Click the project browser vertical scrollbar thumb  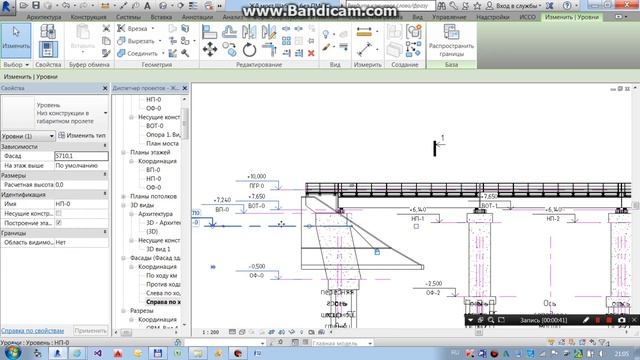pos(184,123)
